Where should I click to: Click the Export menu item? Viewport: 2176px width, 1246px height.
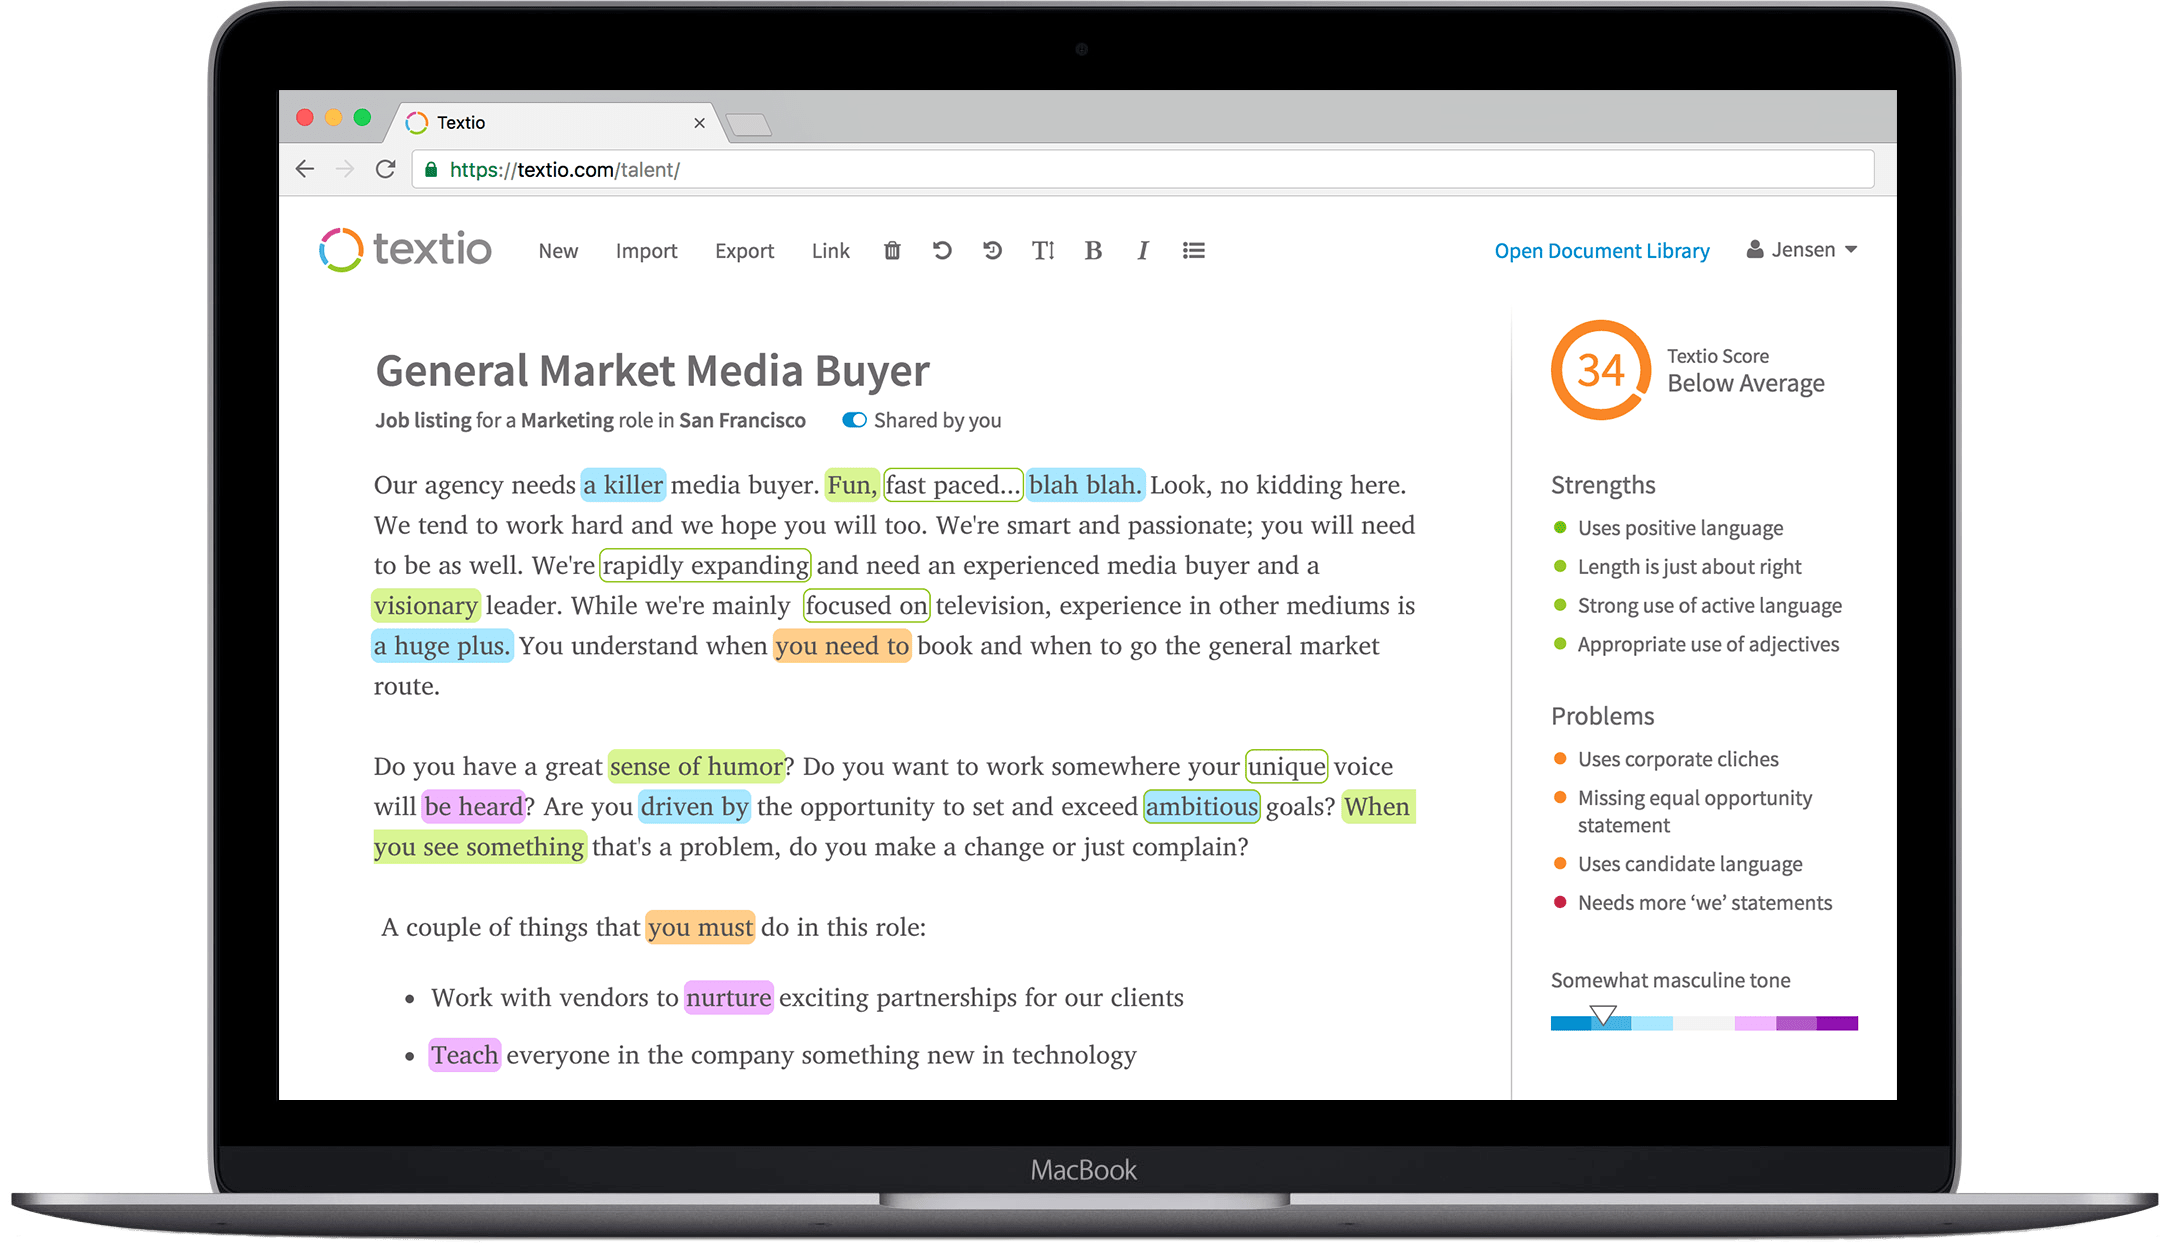tap(743, 249)
